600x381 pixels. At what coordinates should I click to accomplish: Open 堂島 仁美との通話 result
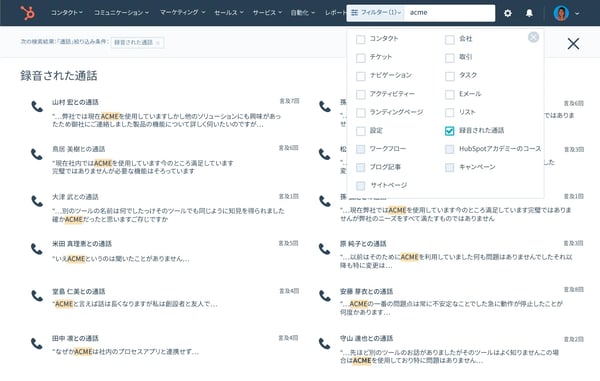pyautogui.click(x=78, y=291)
